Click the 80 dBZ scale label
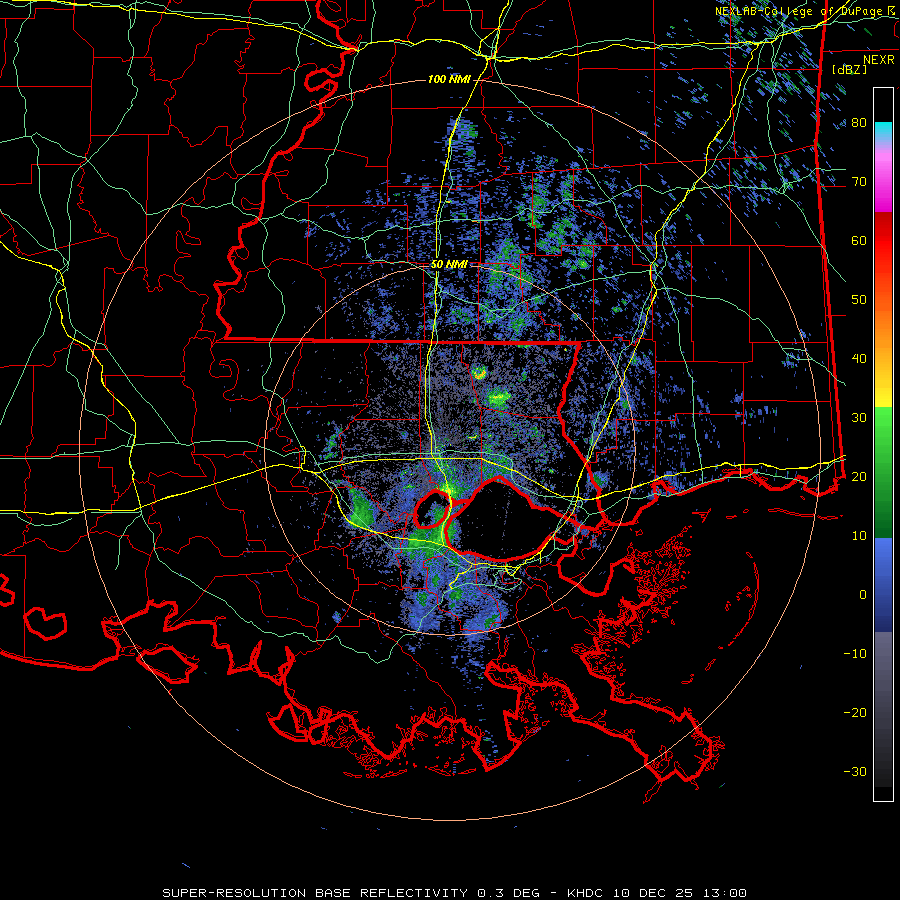This screenshot has height=900, width=900. pos(859,123)
